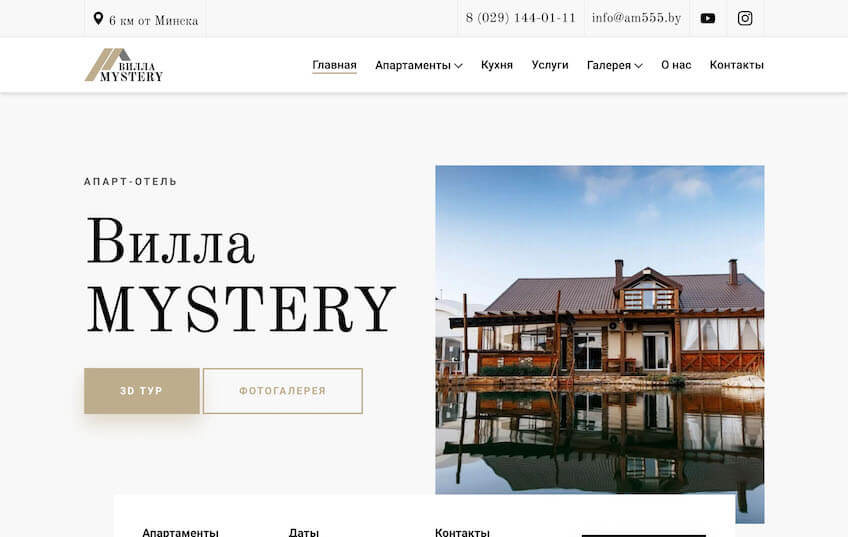Select the Апартаменты field in booking form
The image size is (848, 537).
point(180,532)
